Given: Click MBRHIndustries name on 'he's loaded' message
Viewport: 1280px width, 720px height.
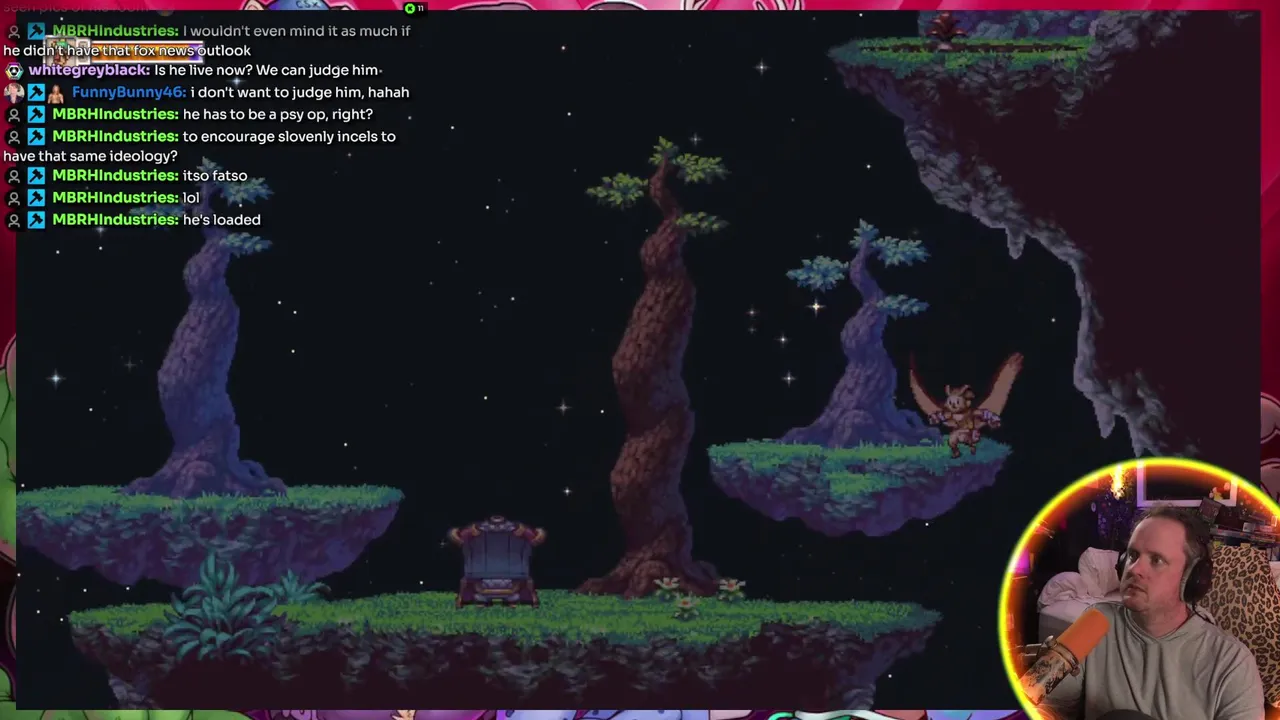Looking at the screenshot, I should tap(115, 220).
